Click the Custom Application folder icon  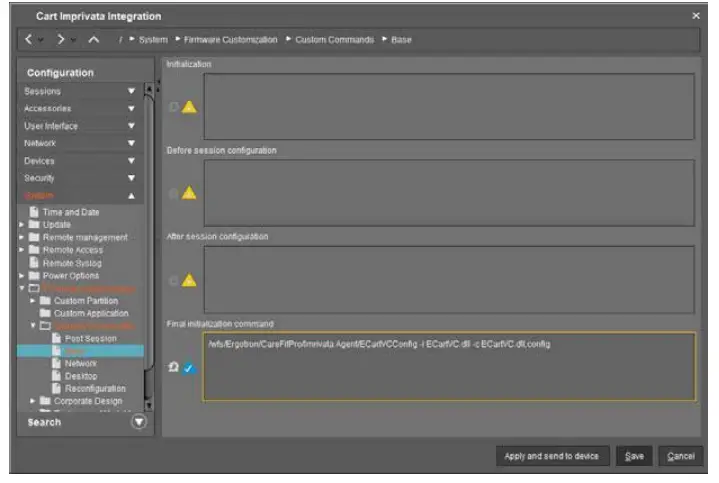[x=45, y=313]
